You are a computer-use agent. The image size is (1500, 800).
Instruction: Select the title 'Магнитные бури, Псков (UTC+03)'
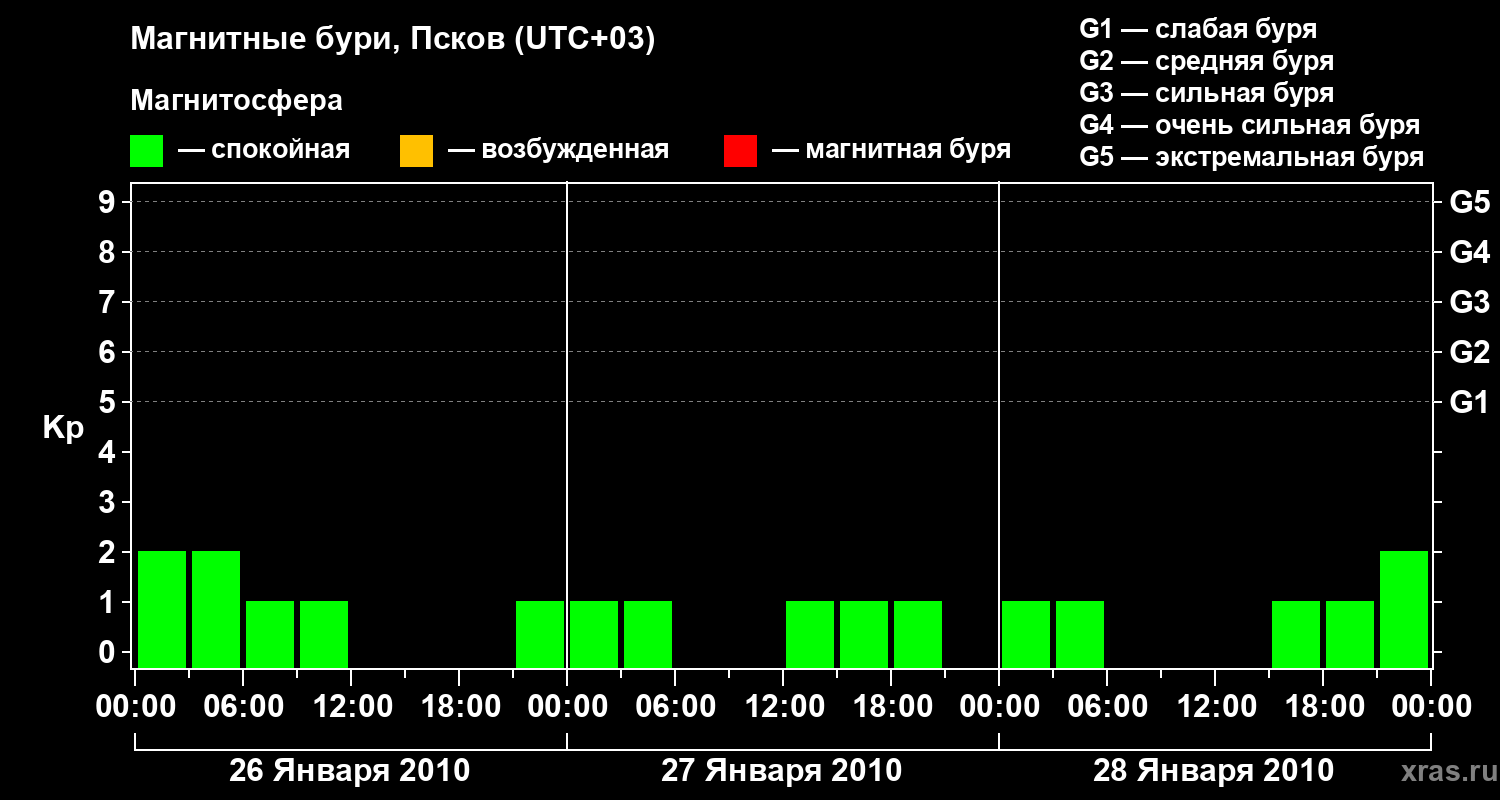(x=393, y=40)
